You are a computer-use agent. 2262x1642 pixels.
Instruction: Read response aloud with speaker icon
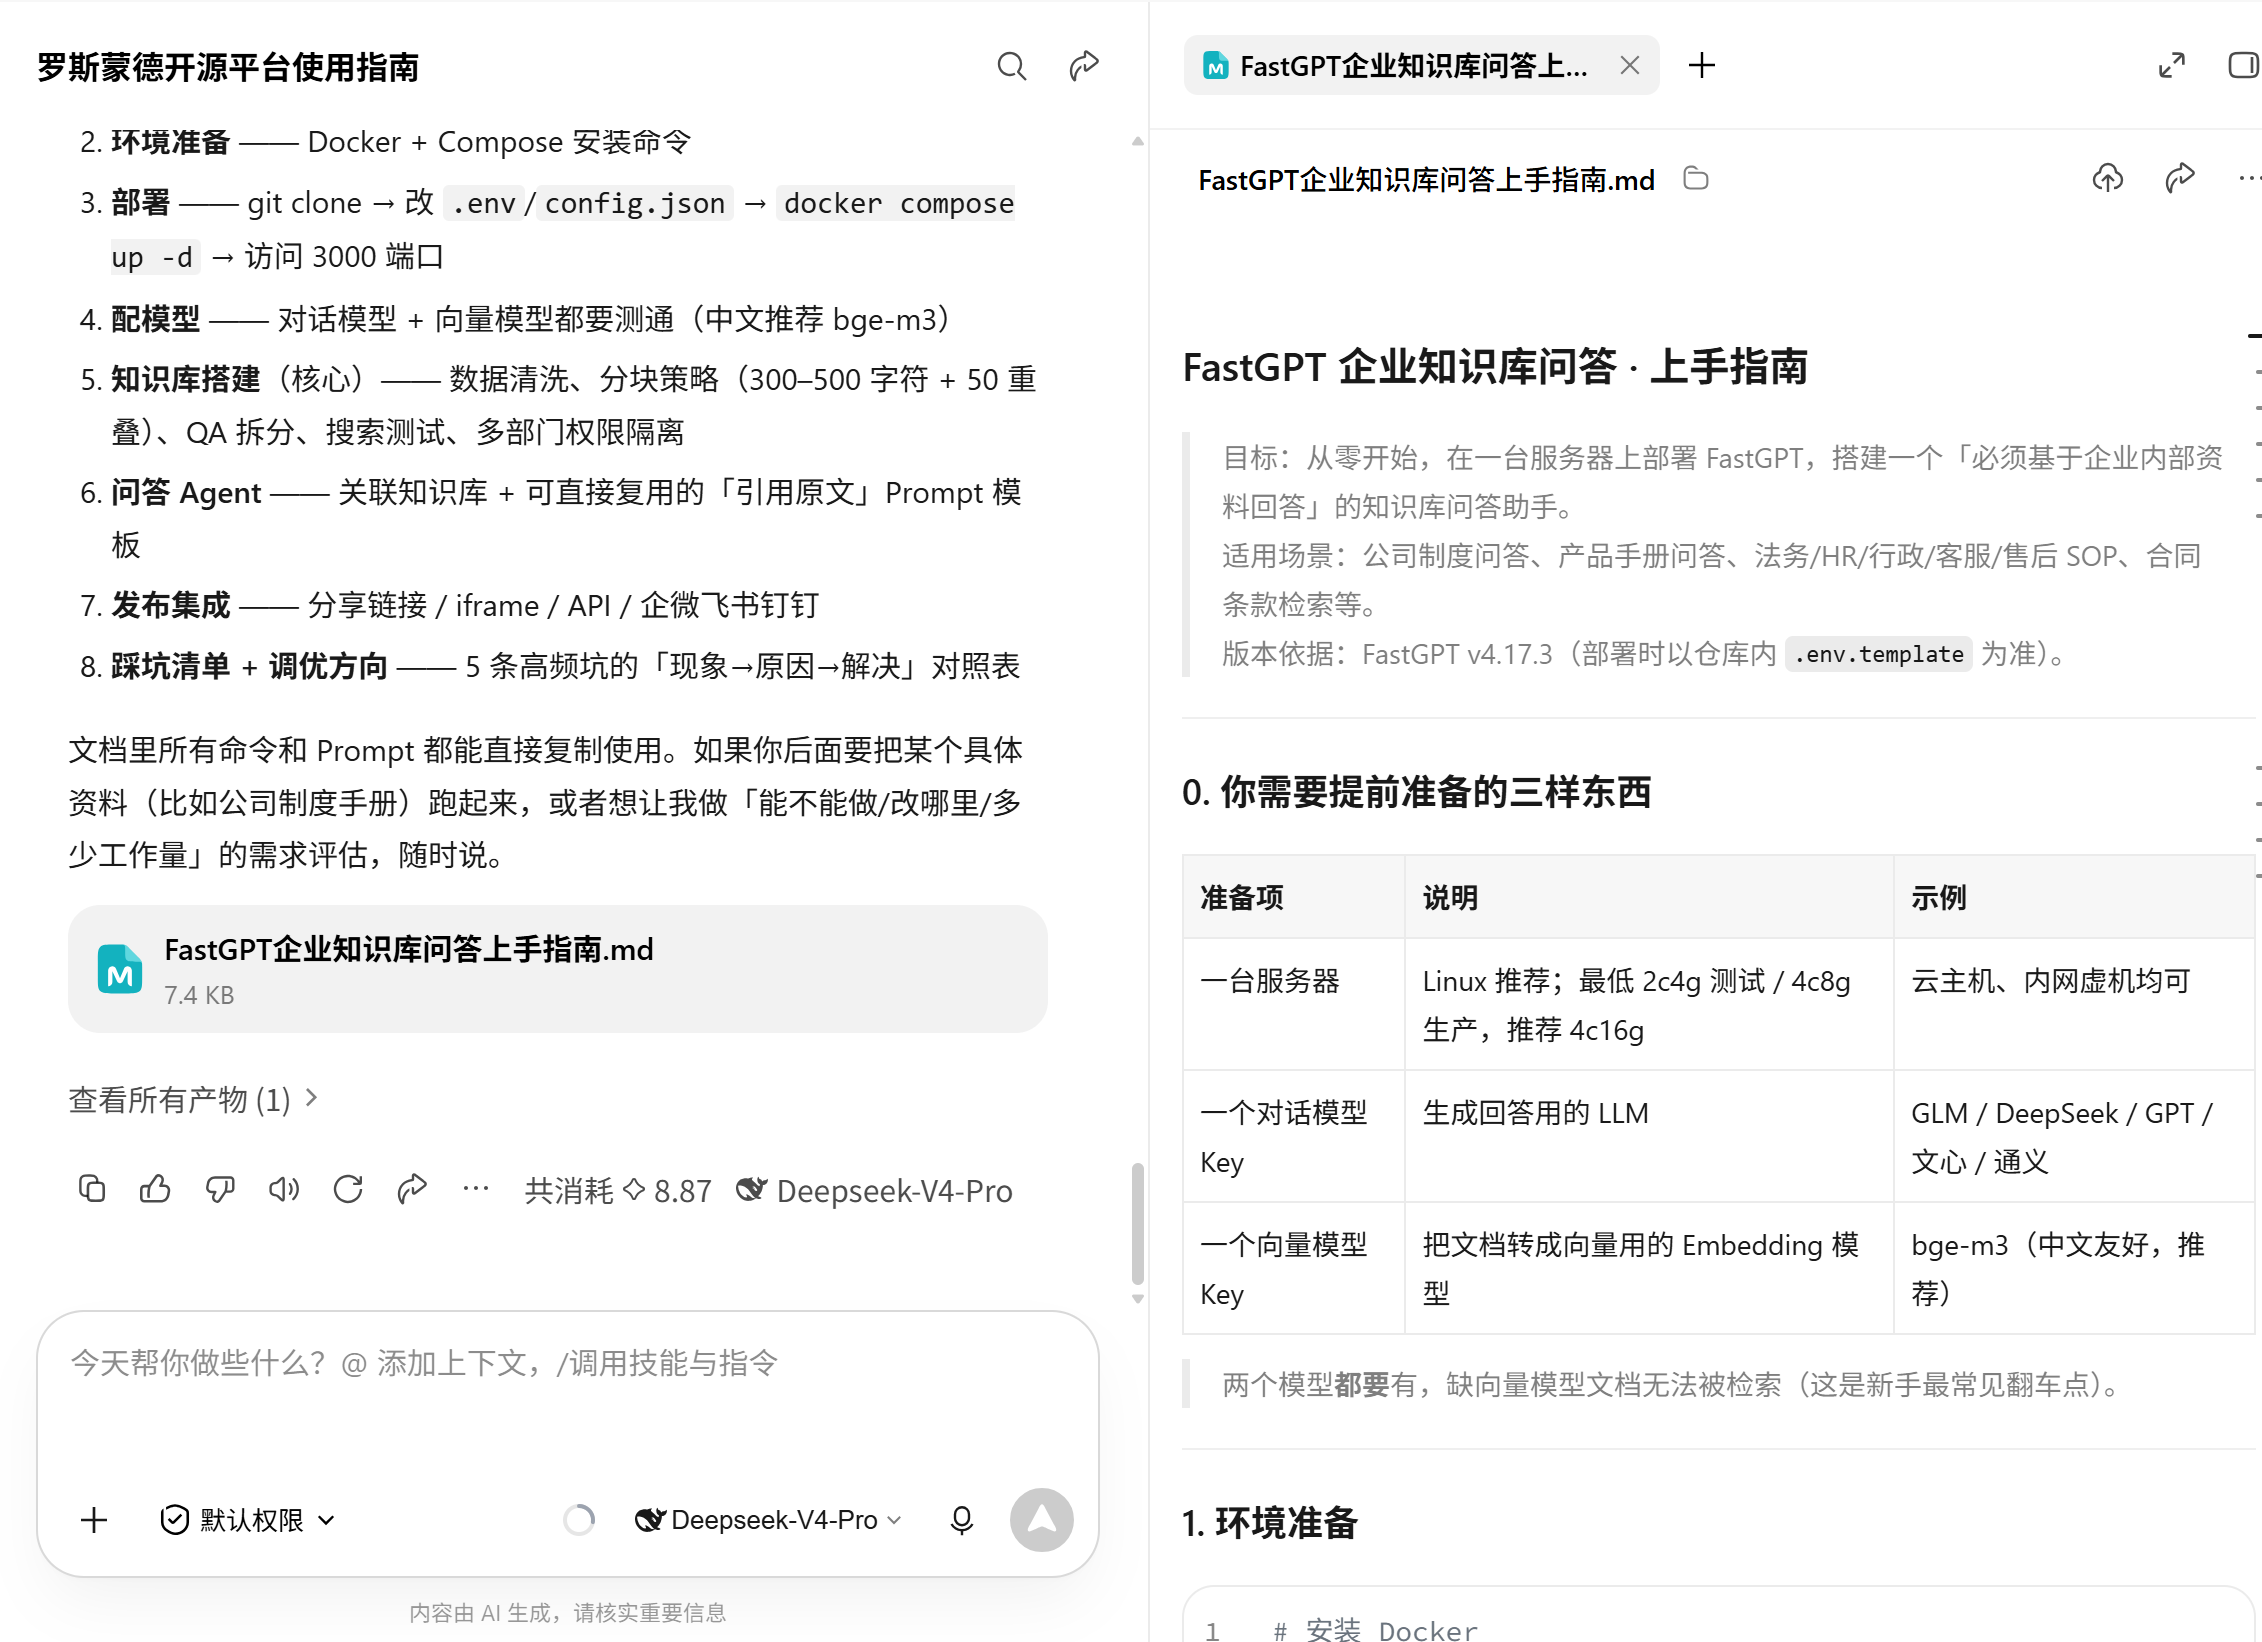[284, 1189]
